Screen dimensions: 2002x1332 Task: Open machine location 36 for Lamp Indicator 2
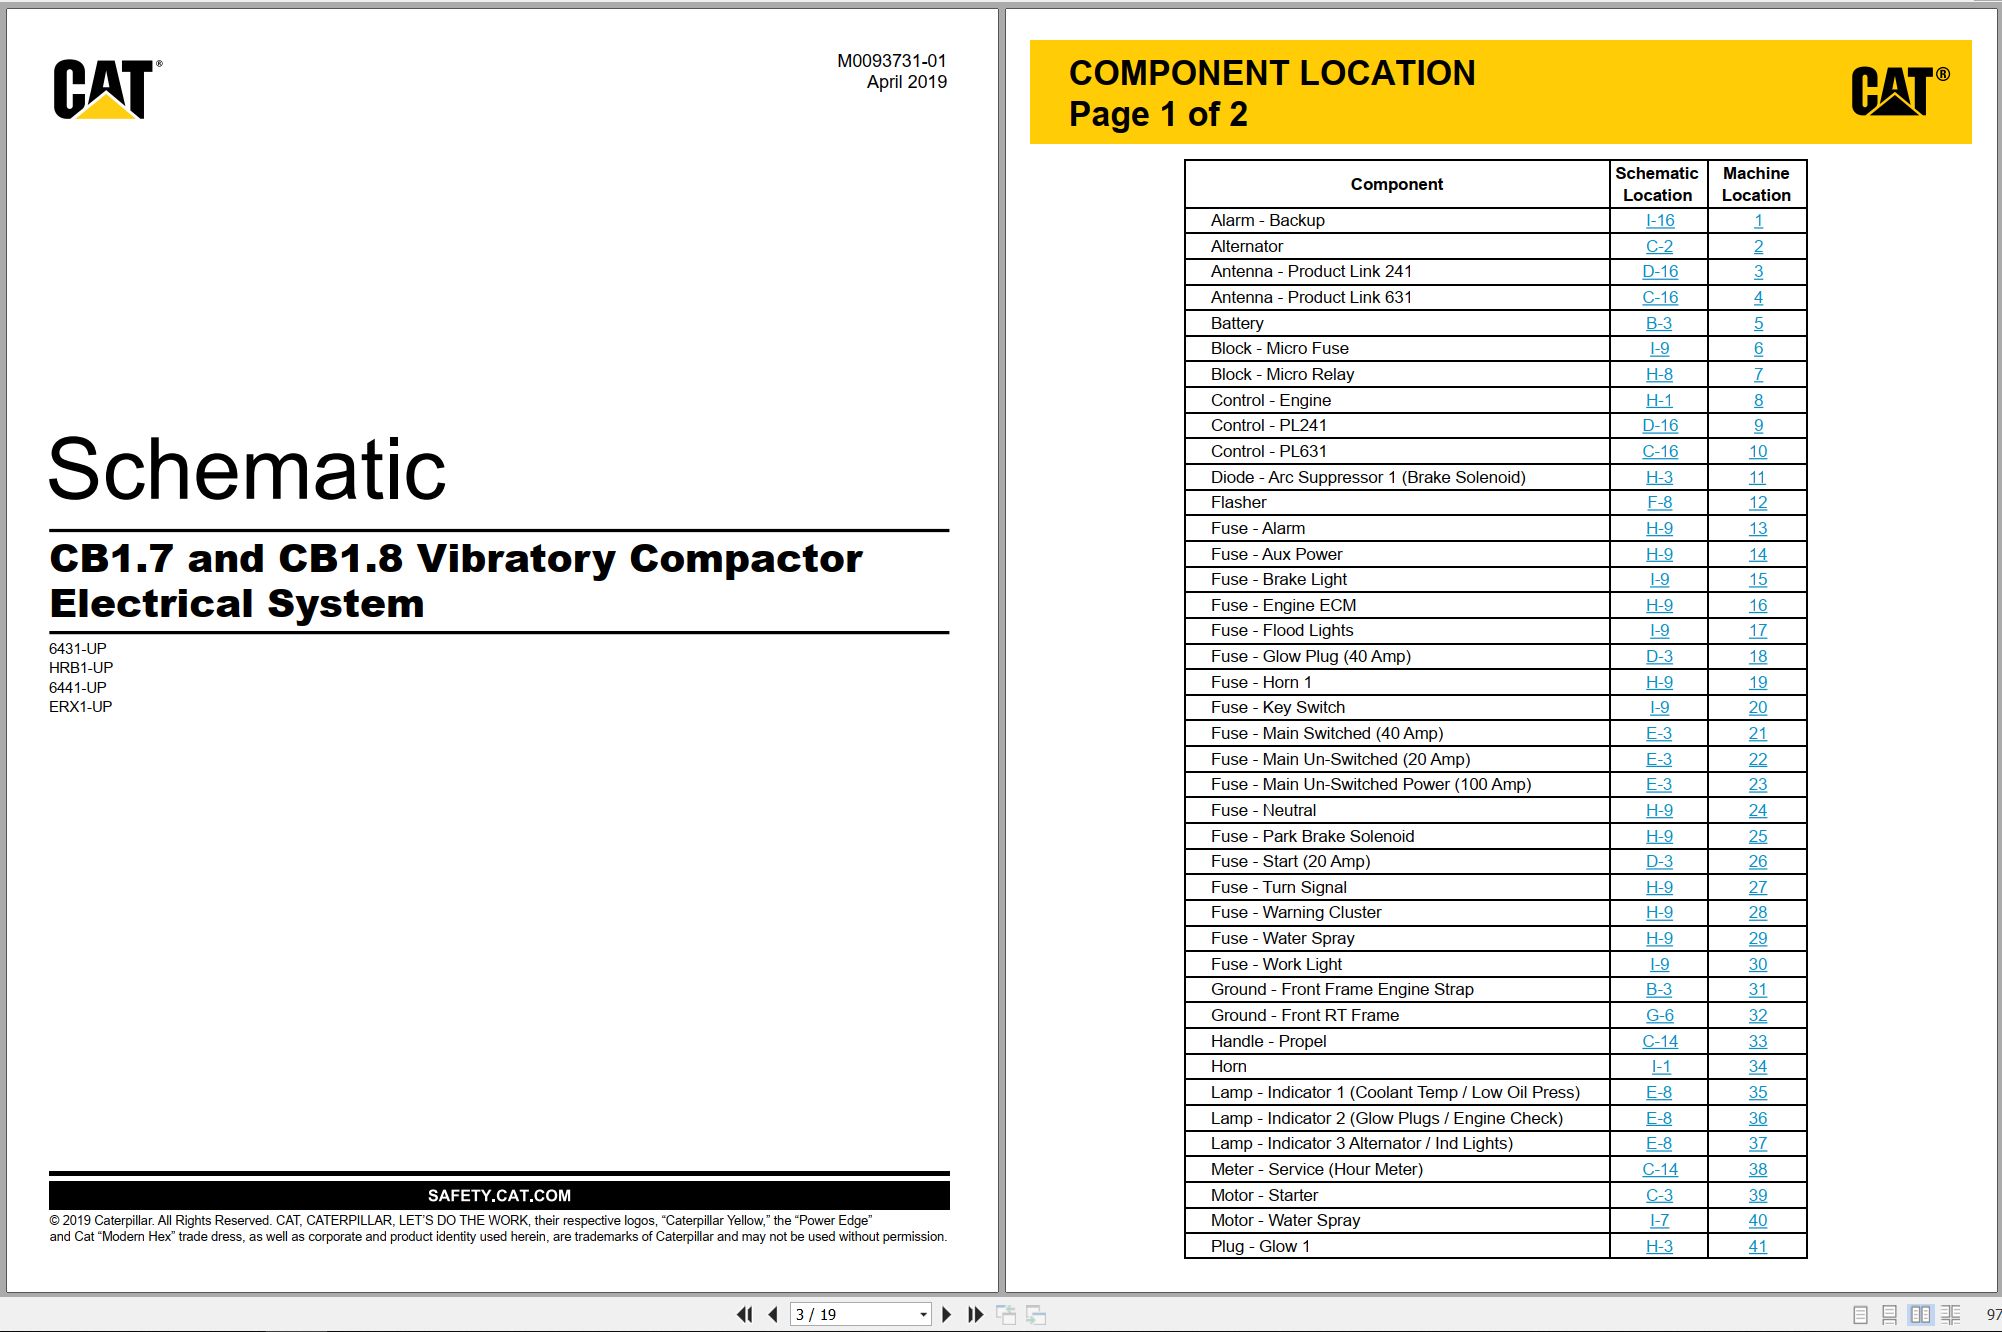tap(1758, 1118)
